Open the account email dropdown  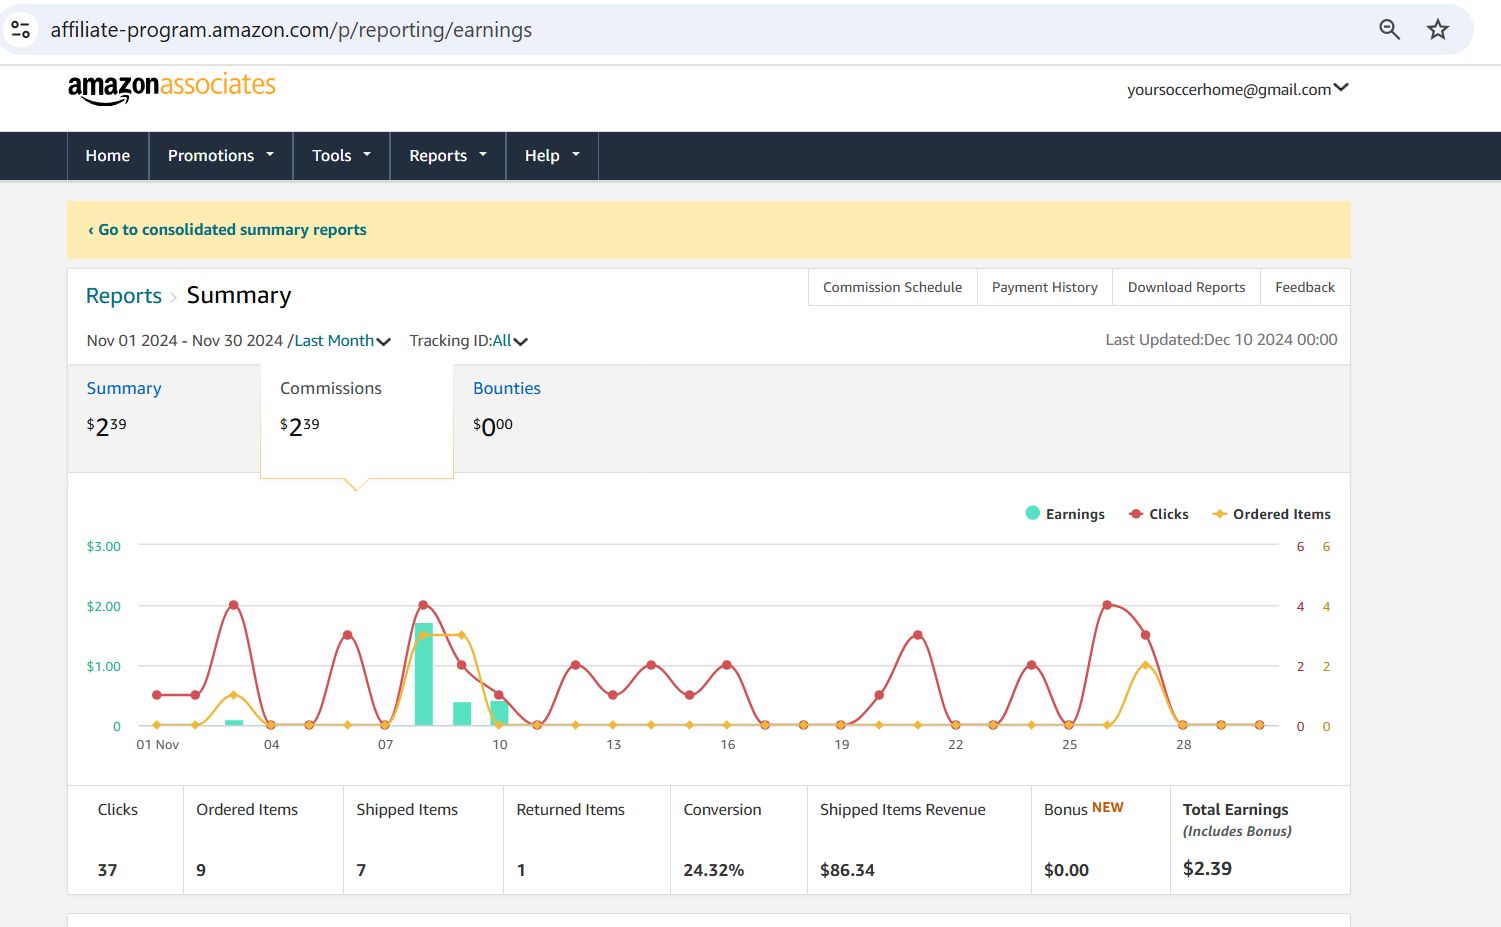point(1238,89)
